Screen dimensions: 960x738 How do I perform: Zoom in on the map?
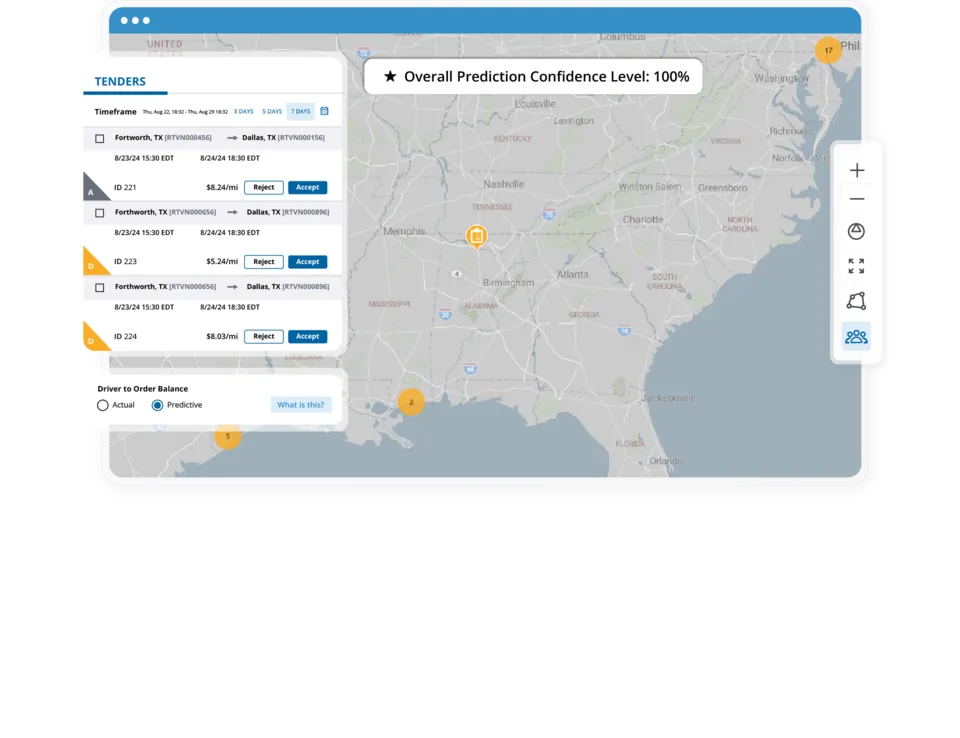[x=856, y=170]
